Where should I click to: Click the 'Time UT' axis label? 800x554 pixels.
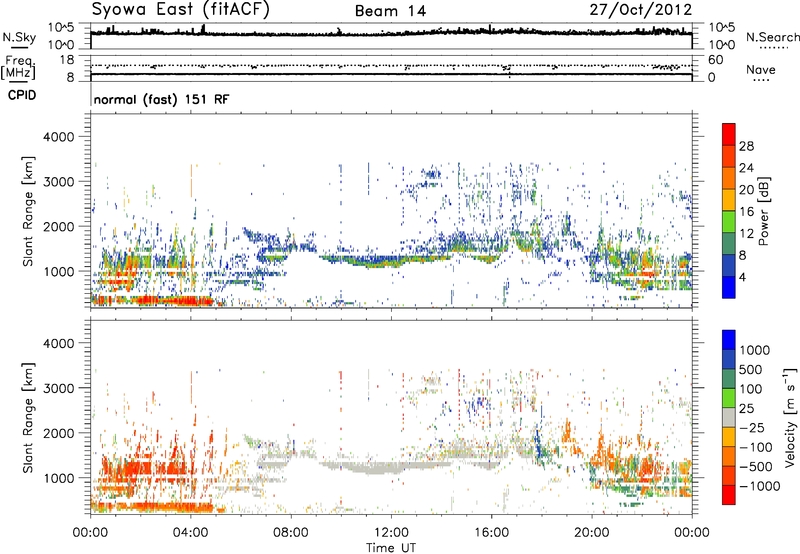tap(391, 547)
